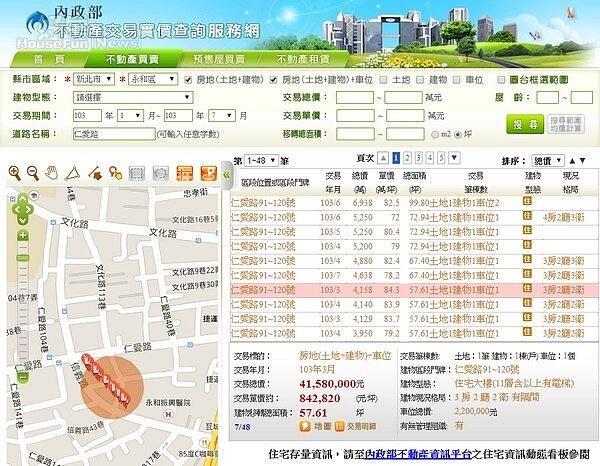Sort results descending with down triangle
Screen dimensions: 600x466
click(x=582, y=161)
